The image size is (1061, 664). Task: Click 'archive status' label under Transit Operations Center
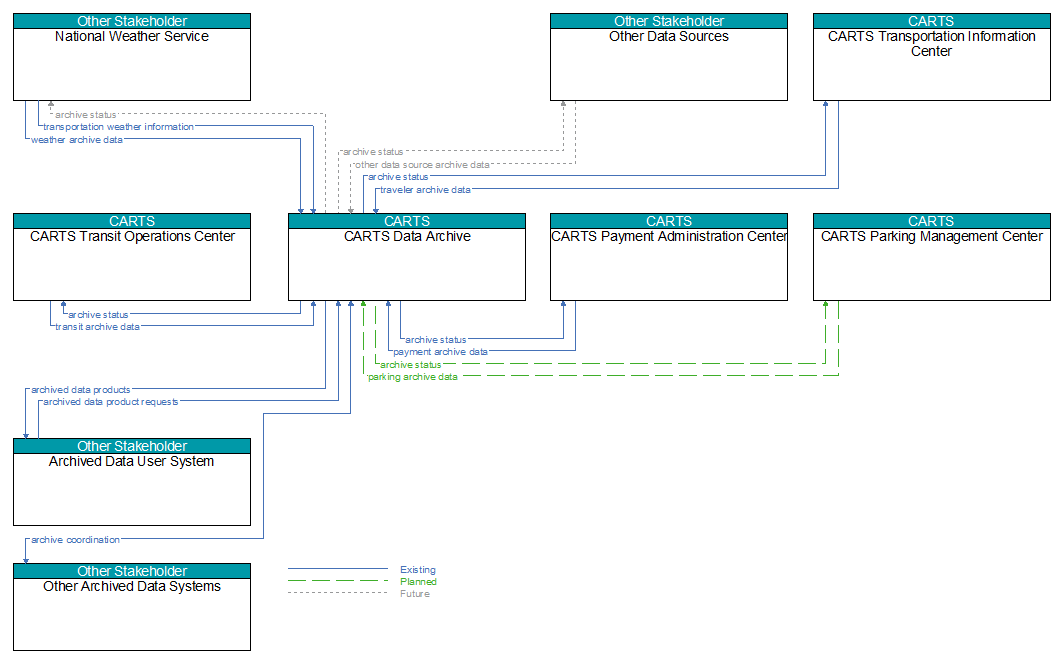(98, 314)
